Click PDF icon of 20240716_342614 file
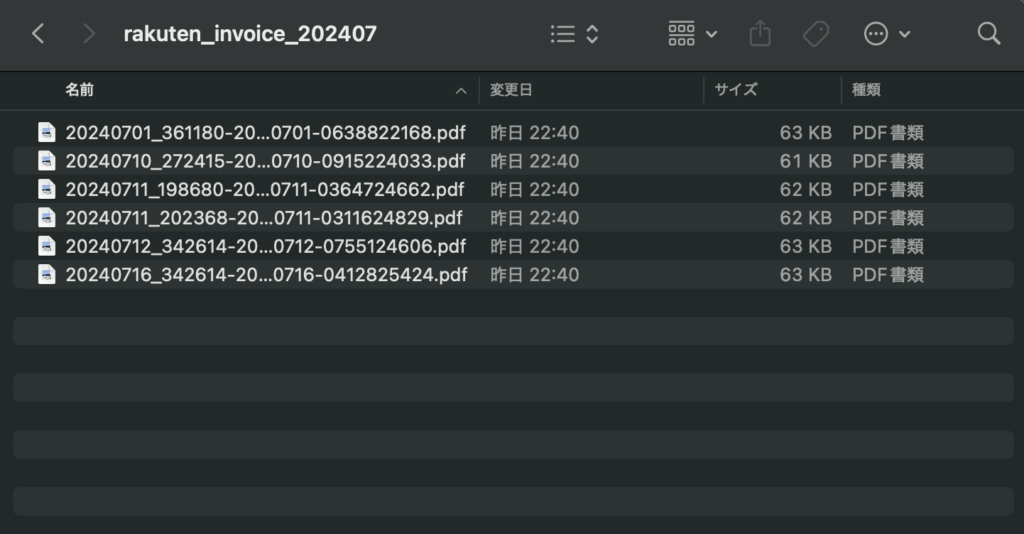 [x=46, y=275]
